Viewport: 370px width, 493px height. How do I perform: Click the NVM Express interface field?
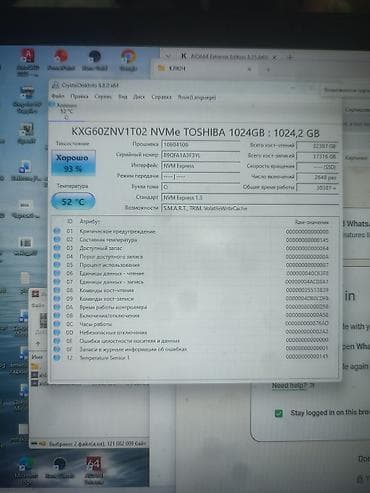[x=200, y=166]
